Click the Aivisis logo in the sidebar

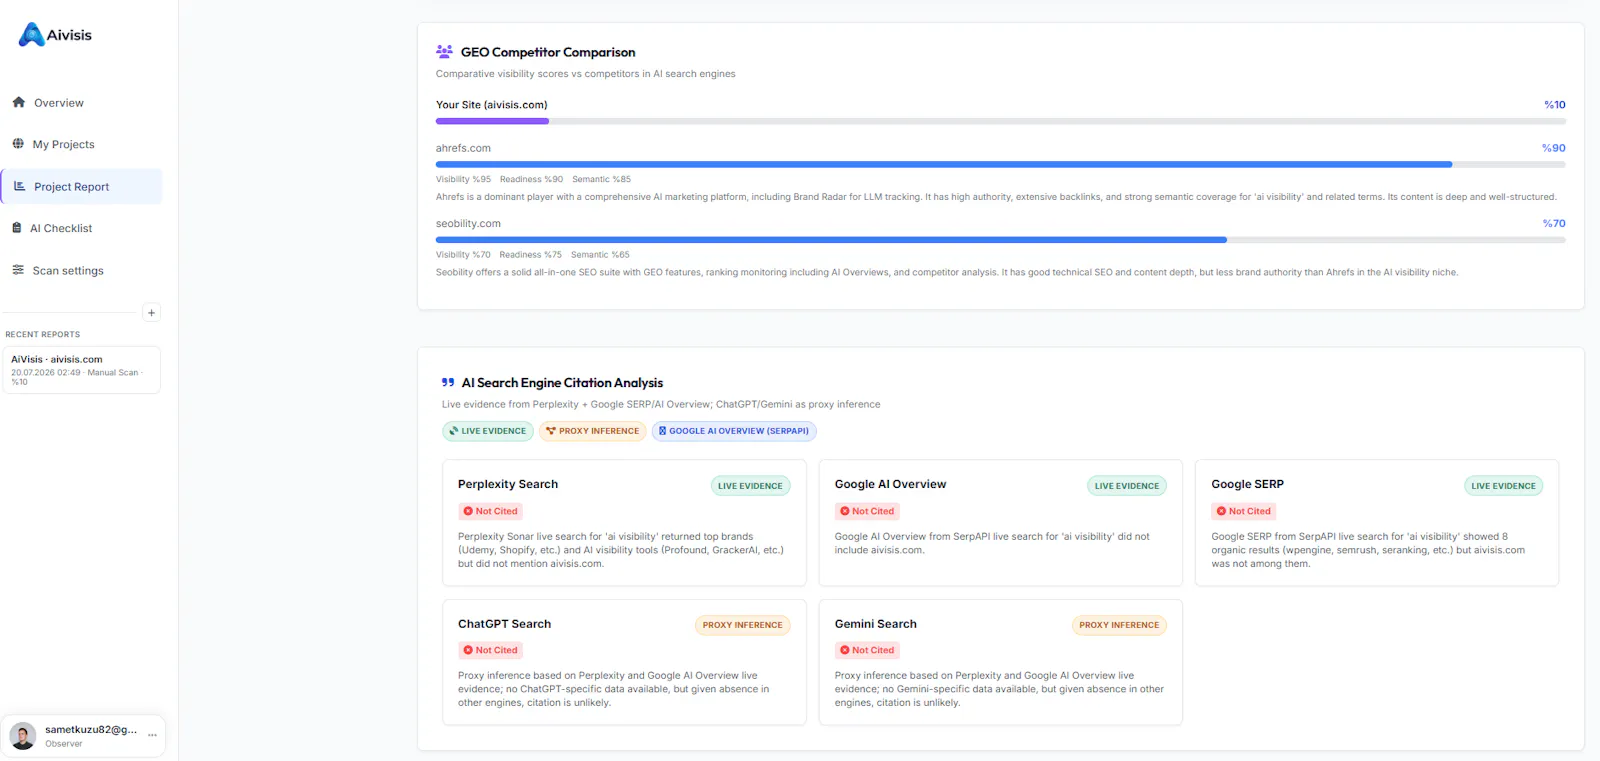(55, 35)
